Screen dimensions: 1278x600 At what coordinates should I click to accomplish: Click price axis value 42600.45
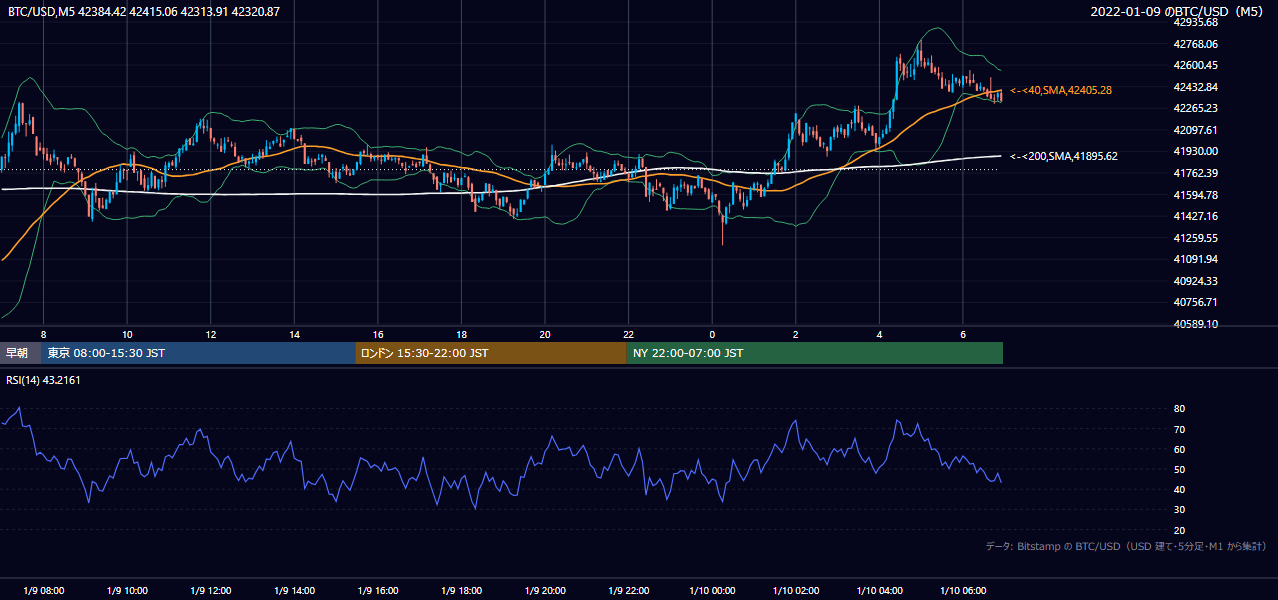pos(1195,65)
